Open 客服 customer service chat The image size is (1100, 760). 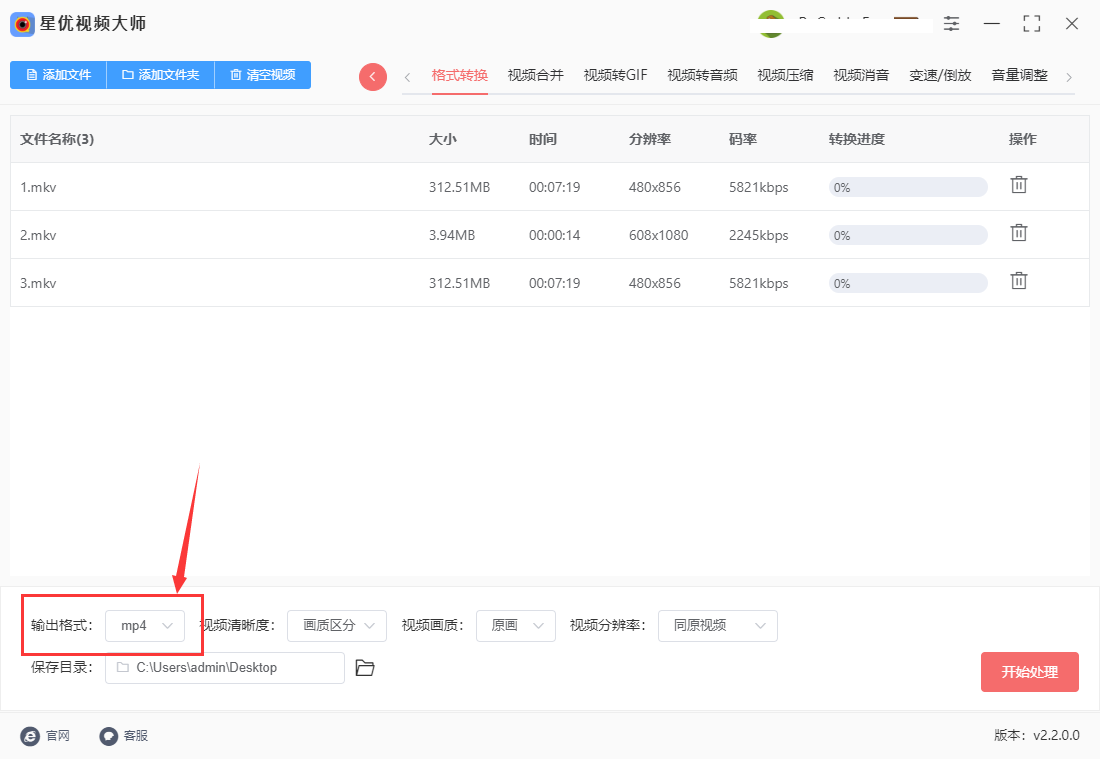coord(123,735)
